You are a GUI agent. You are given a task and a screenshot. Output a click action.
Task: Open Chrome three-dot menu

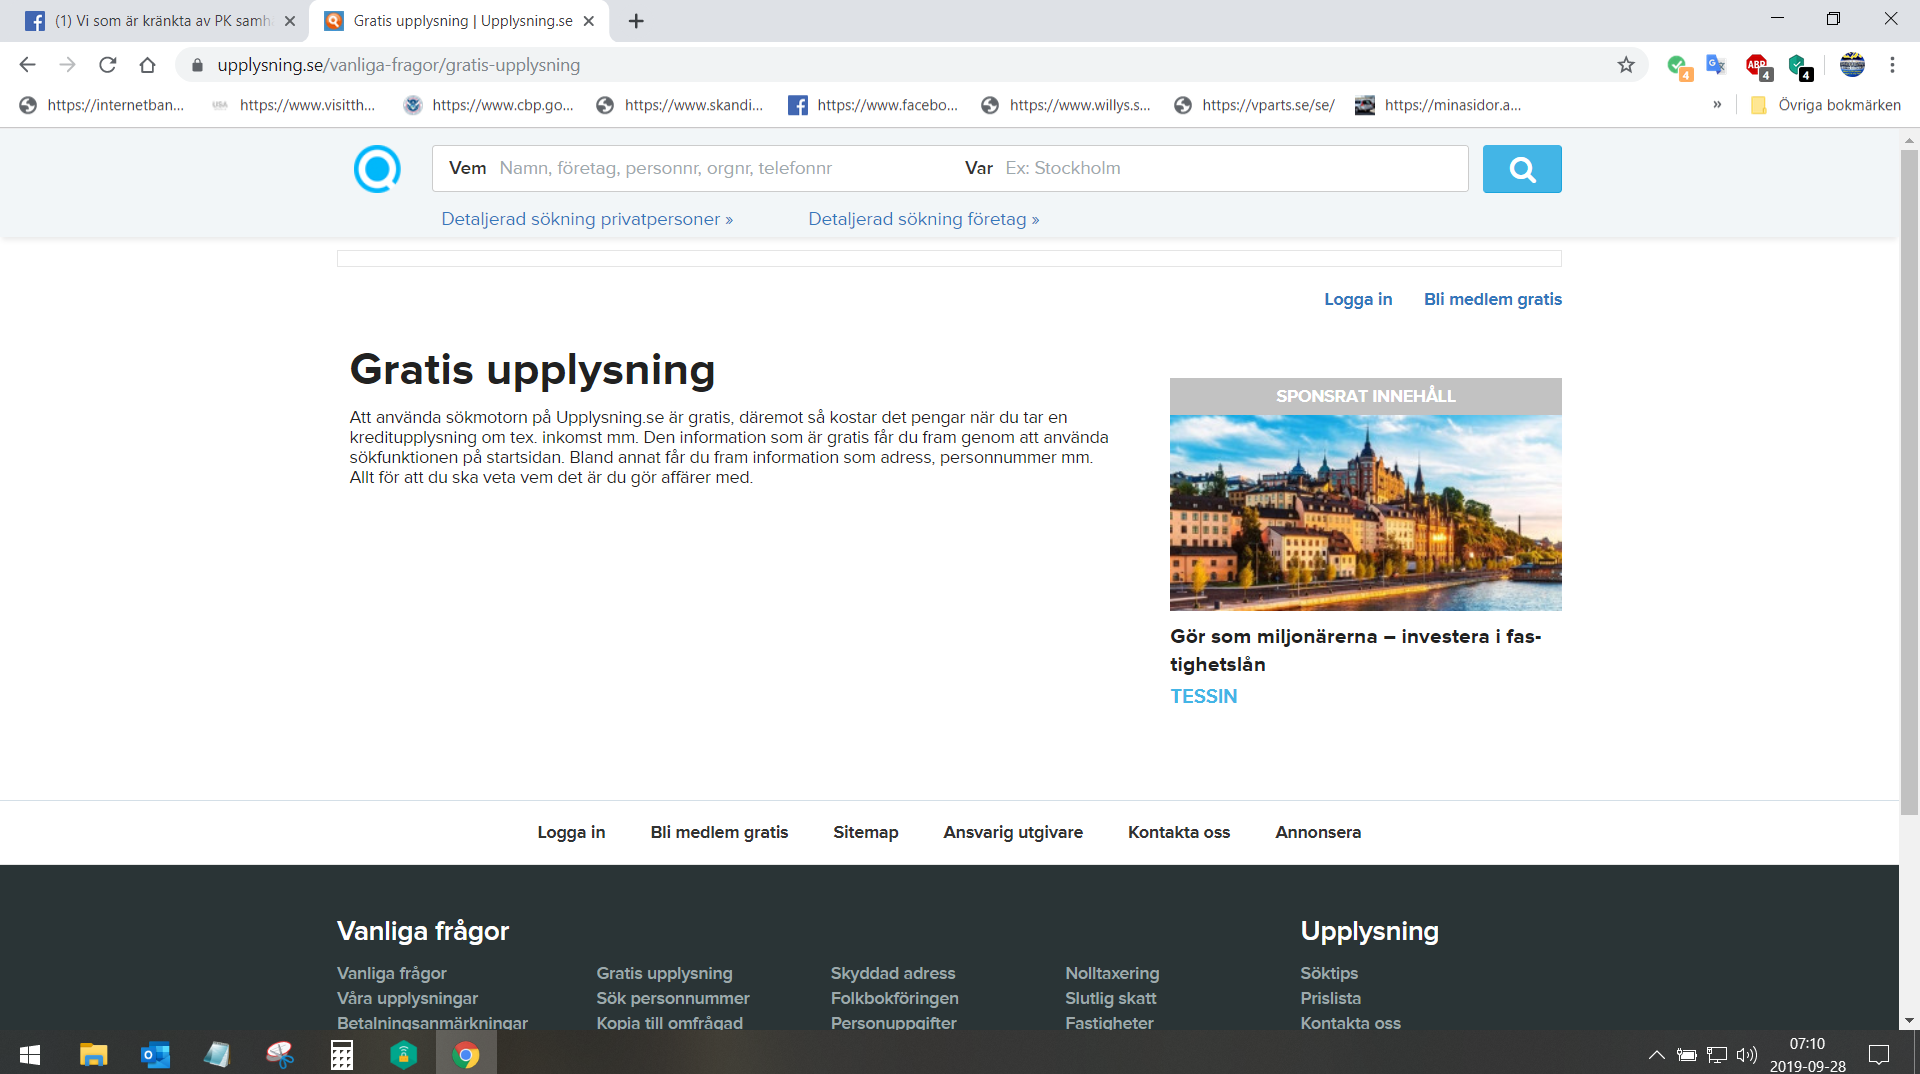[1892, 65]
